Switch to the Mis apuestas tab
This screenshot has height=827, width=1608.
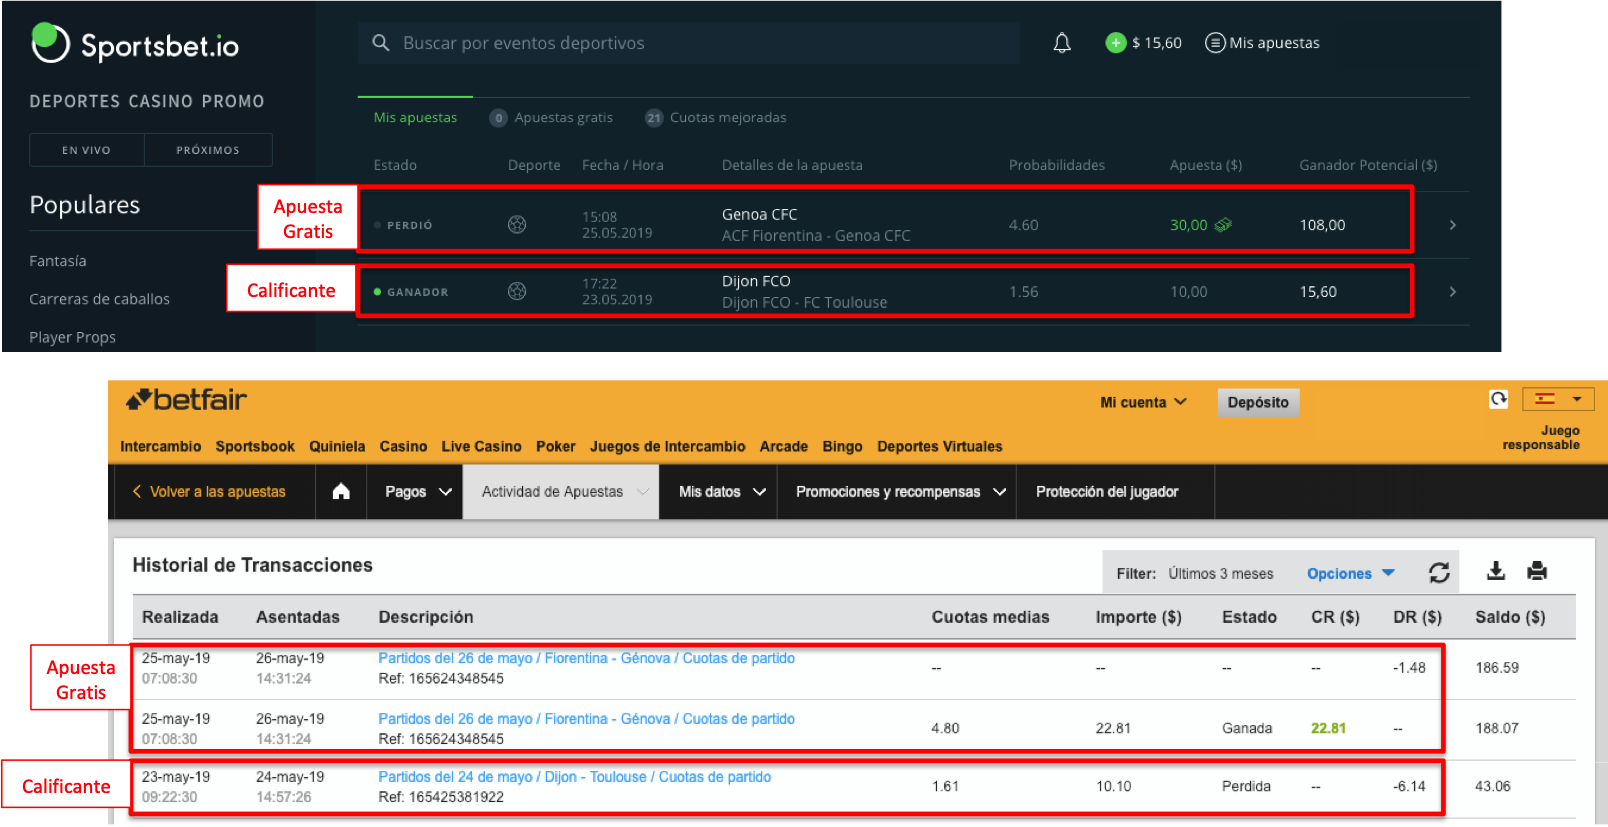[415, 117]
